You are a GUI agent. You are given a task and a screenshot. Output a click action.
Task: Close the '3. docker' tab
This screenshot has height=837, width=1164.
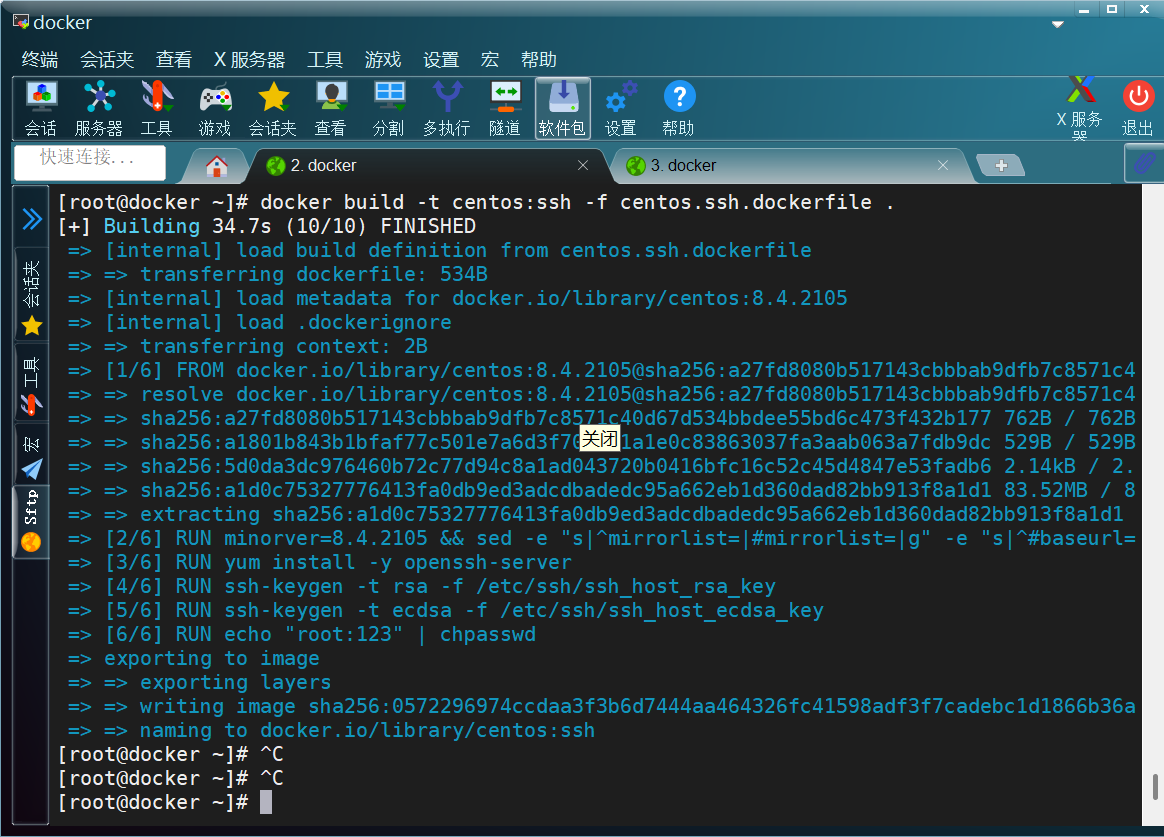click(x=943, y=165)
